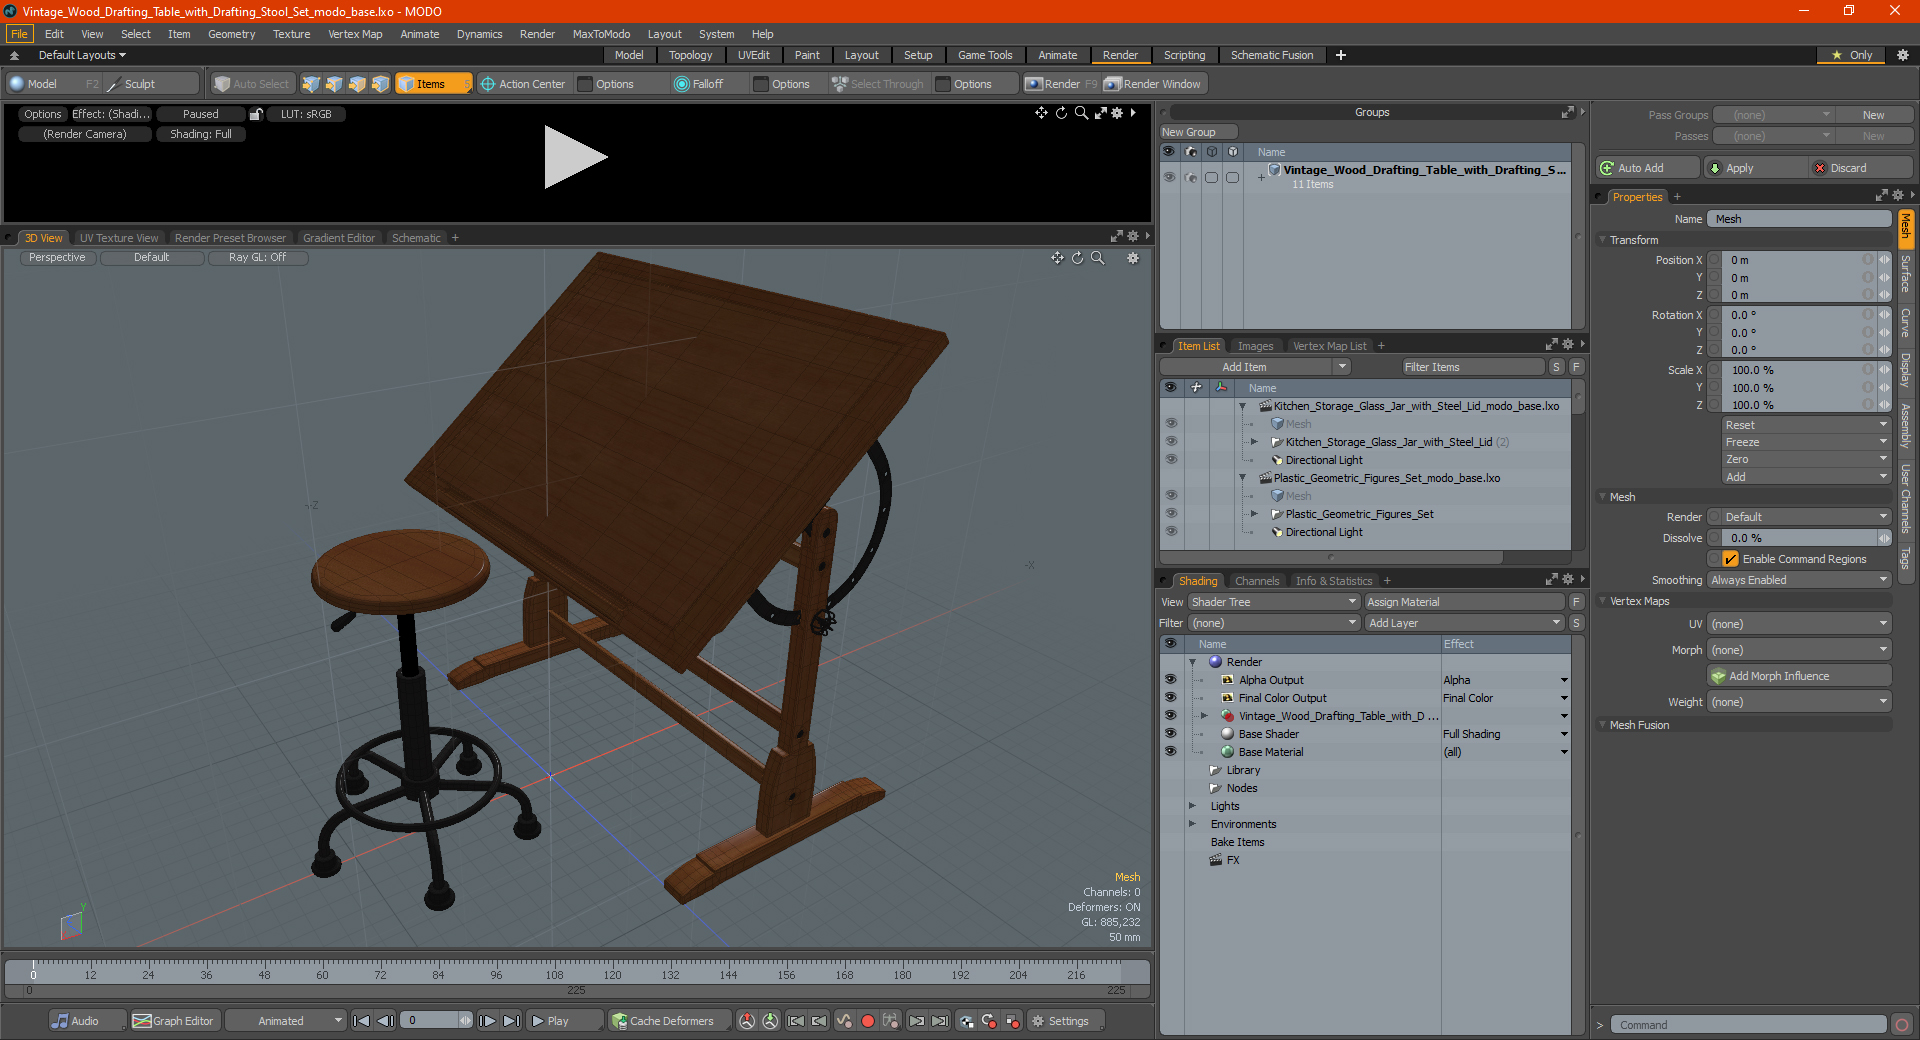Image resolution: width=1920 pixels, height=1040 pixels.
Task: Open the UV vertex map dropdown
Action: (1799, 624)
